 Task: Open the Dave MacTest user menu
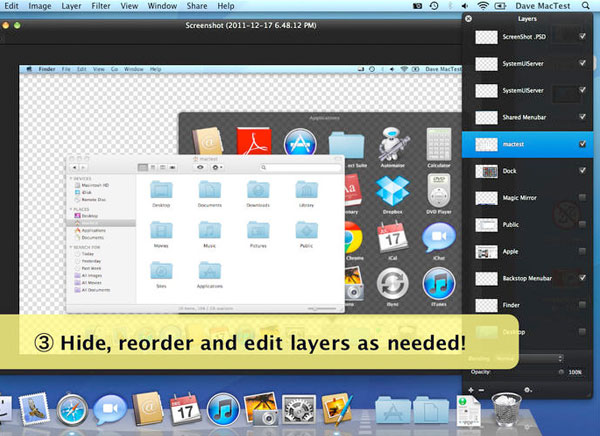[x=543, y=6]
